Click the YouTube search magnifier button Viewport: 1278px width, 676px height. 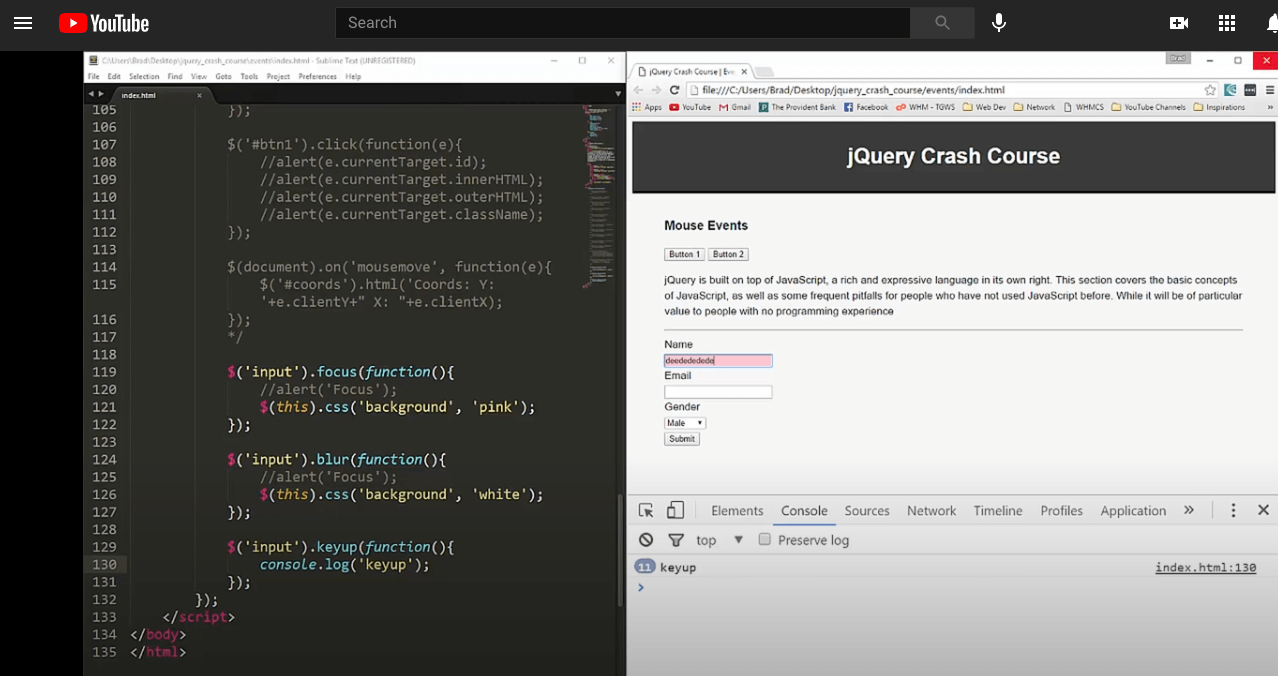(x=942, y=23)
